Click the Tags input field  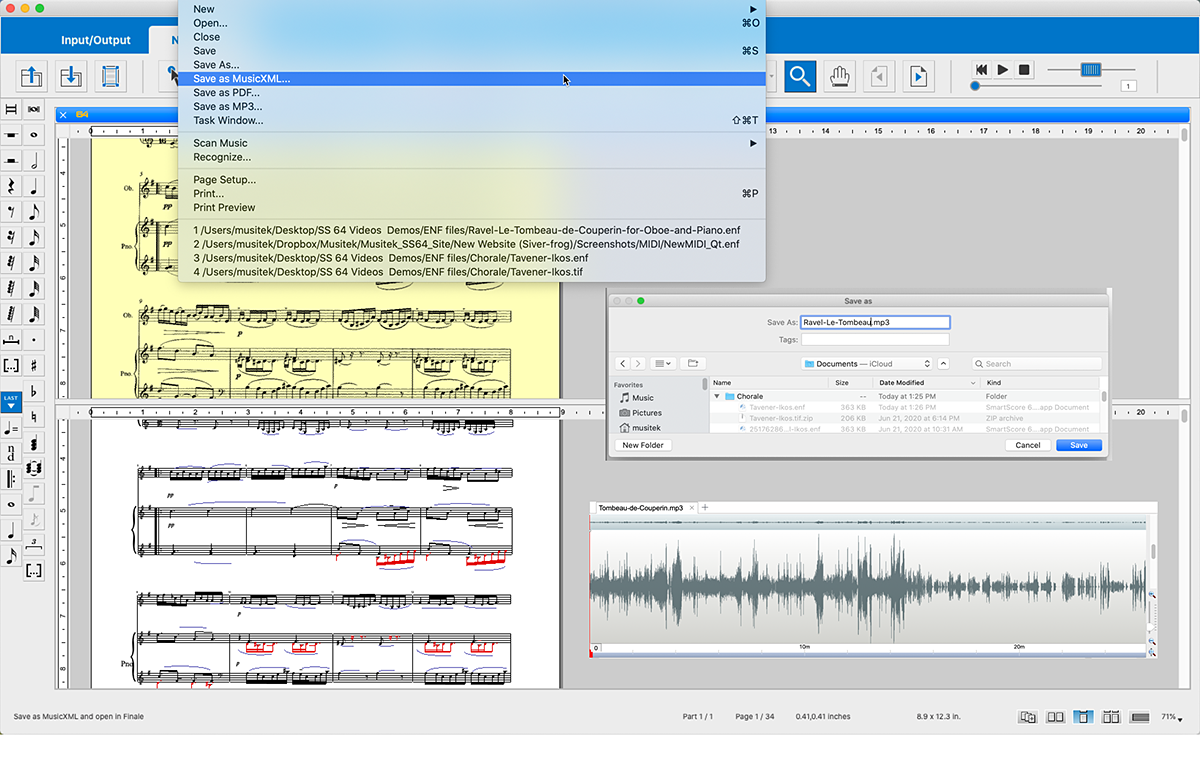click(875, 340)
